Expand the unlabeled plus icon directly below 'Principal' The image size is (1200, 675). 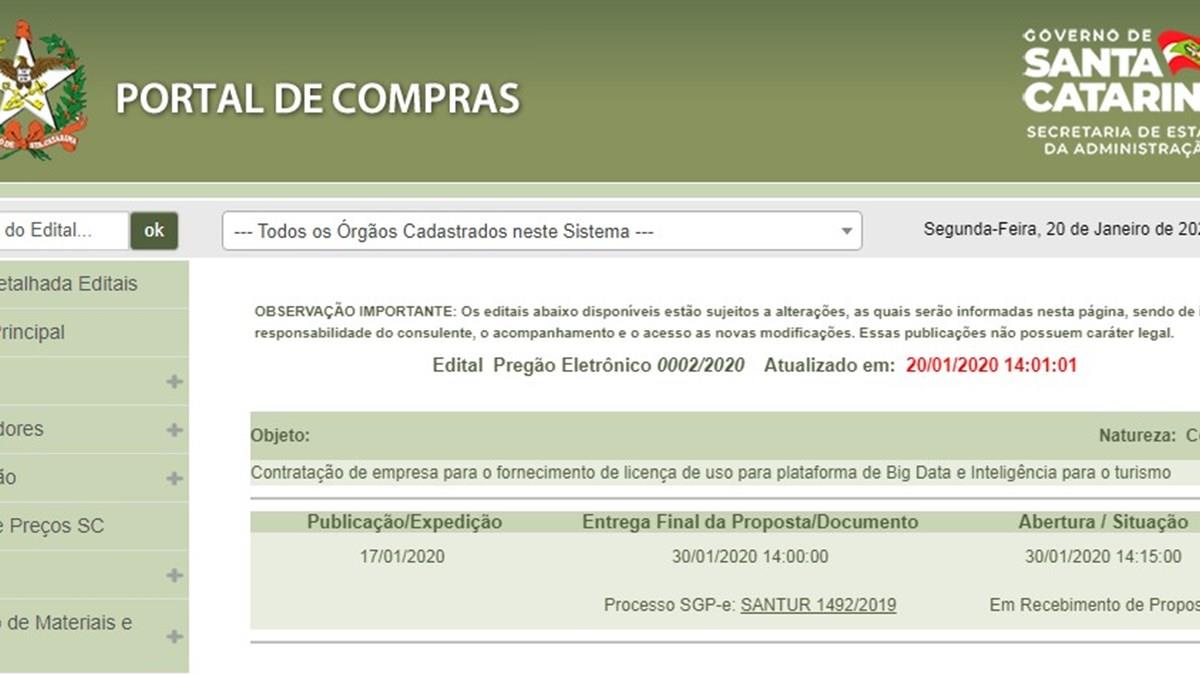click(x=175, y=382)
